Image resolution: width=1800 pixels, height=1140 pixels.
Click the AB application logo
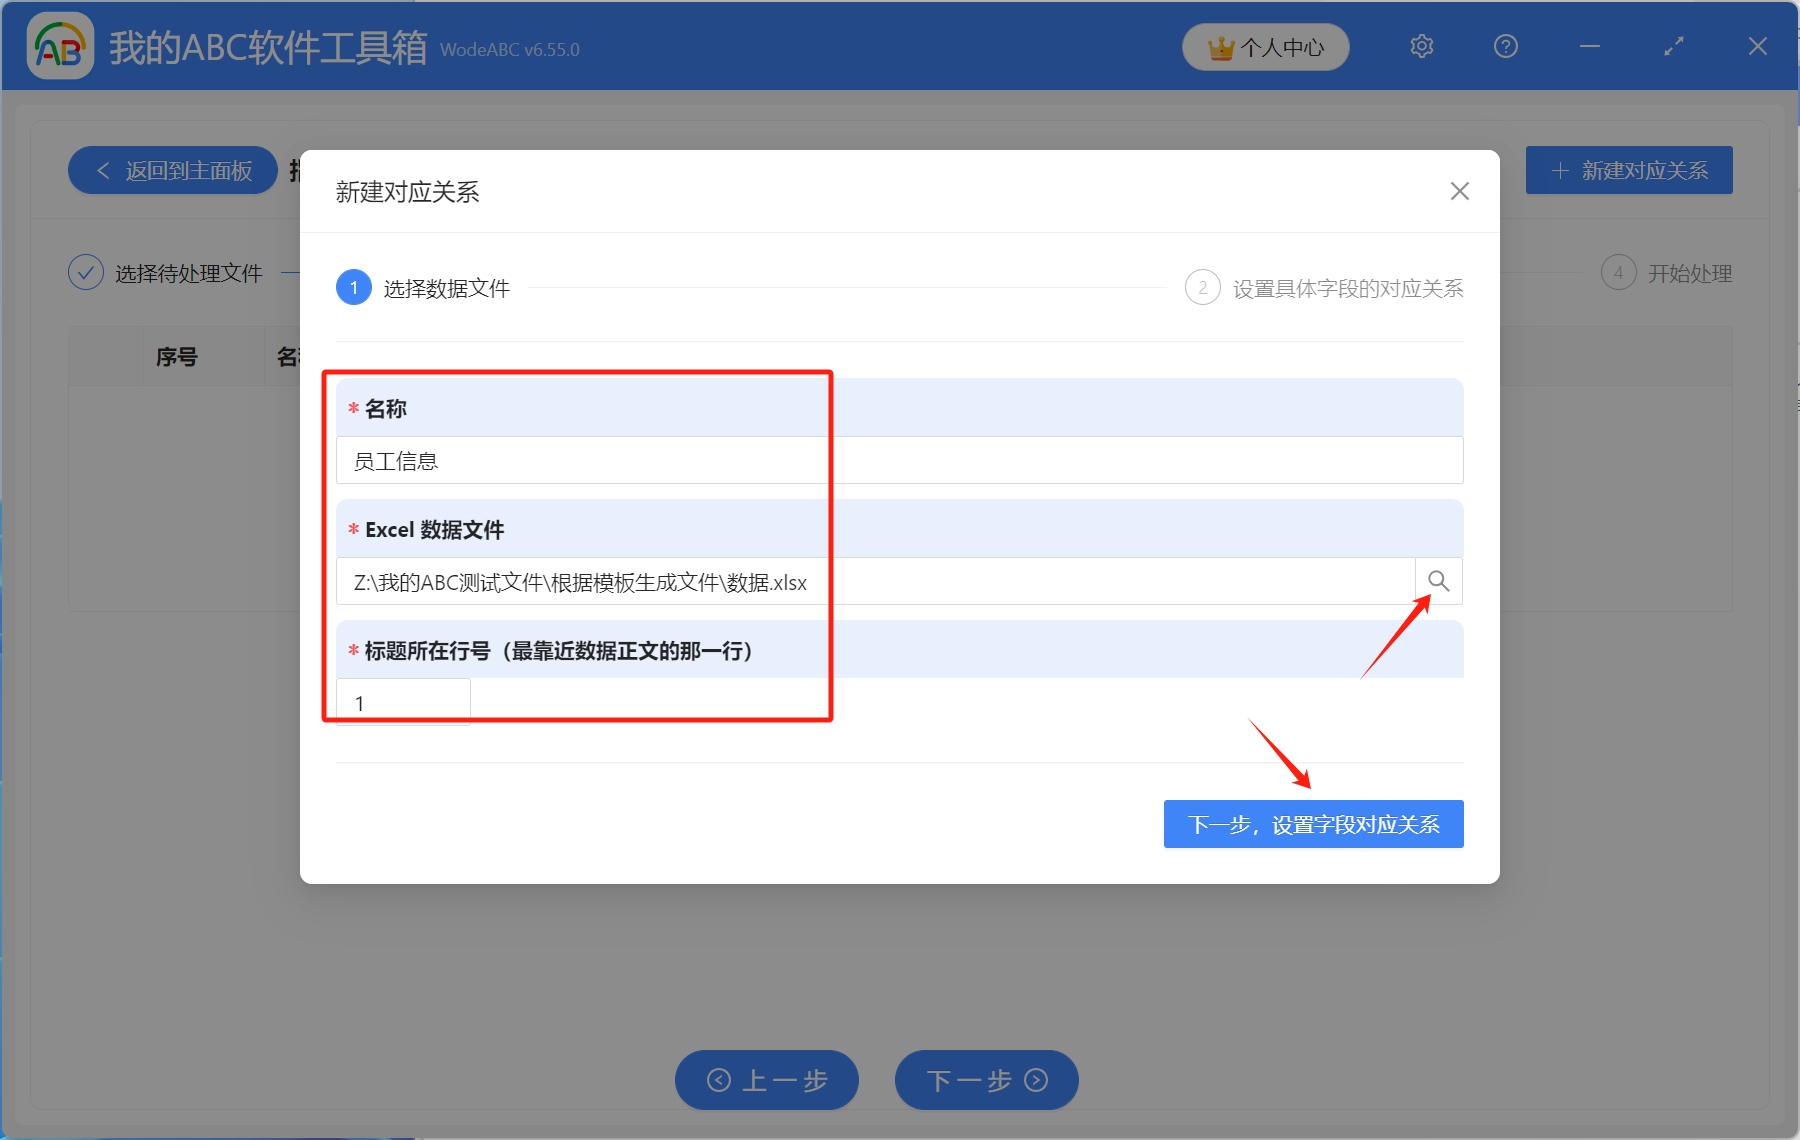(60, 46)
